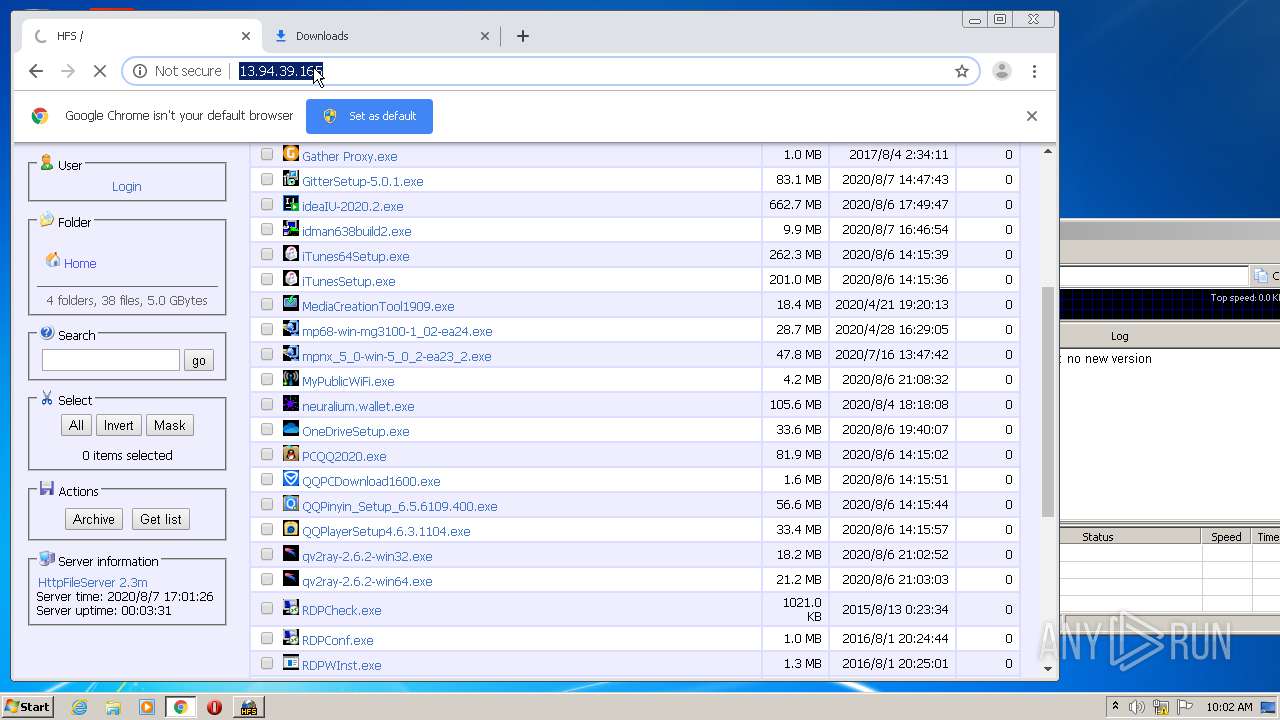
Task: Tick the checkbox for OneDriveSetup.exe
Action: (x=267, y=430)
